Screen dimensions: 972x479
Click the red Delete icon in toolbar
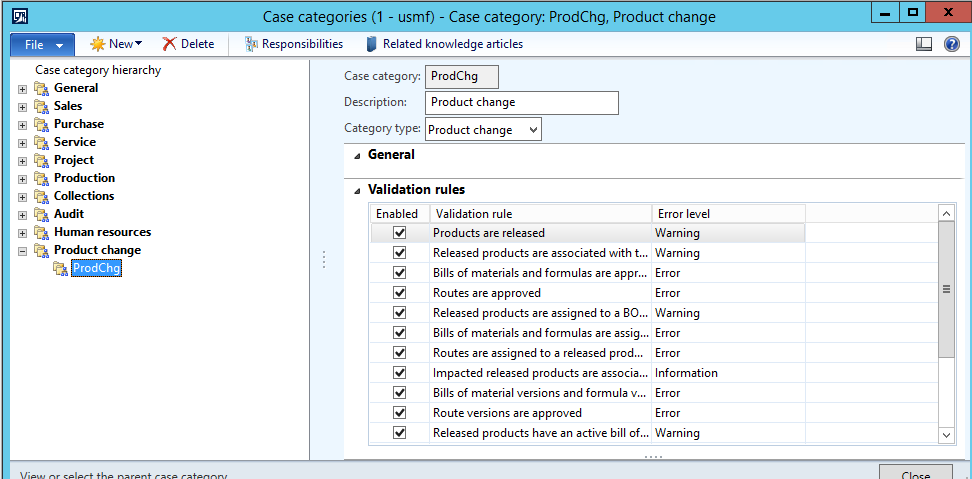pos(169,44)
